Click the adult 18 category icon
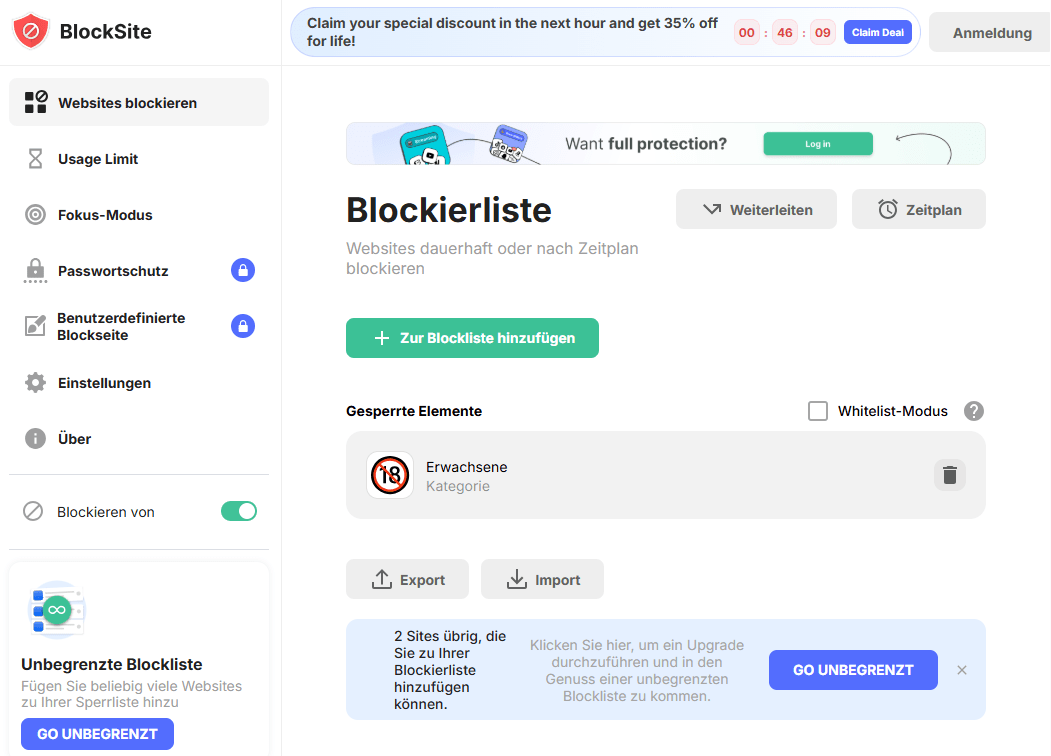The height and width of the screenshot is (756, 1051). pos(390,475)
